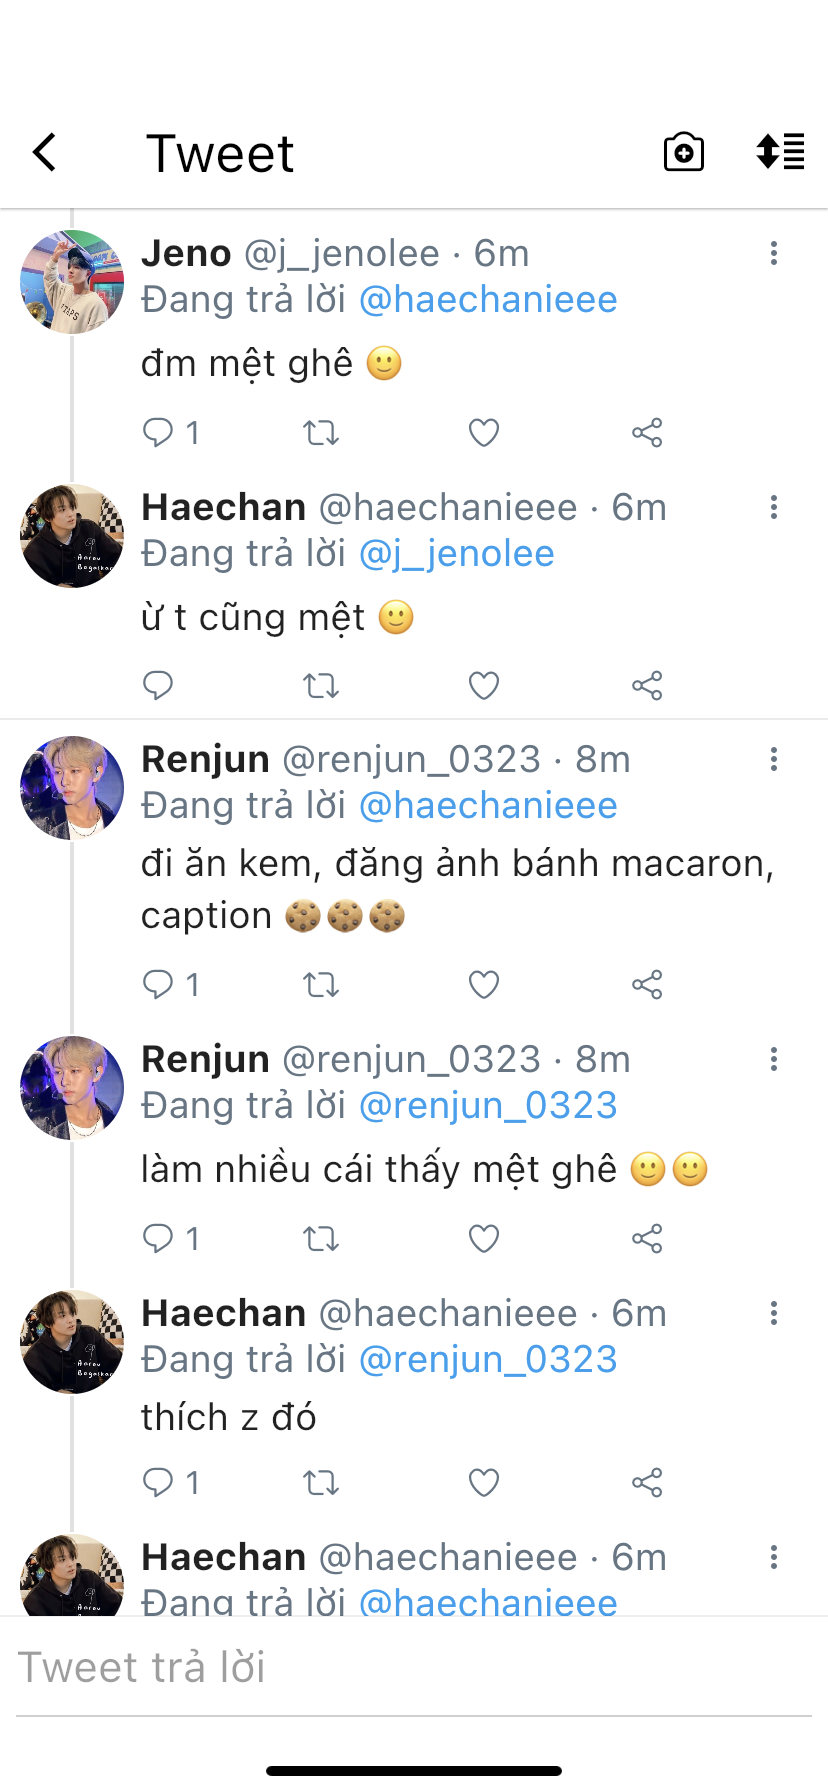This screenshot has width=828, height=1792.
Task: Share Renjun's "làm nhiều cái" tweet
Action: 647,1239
